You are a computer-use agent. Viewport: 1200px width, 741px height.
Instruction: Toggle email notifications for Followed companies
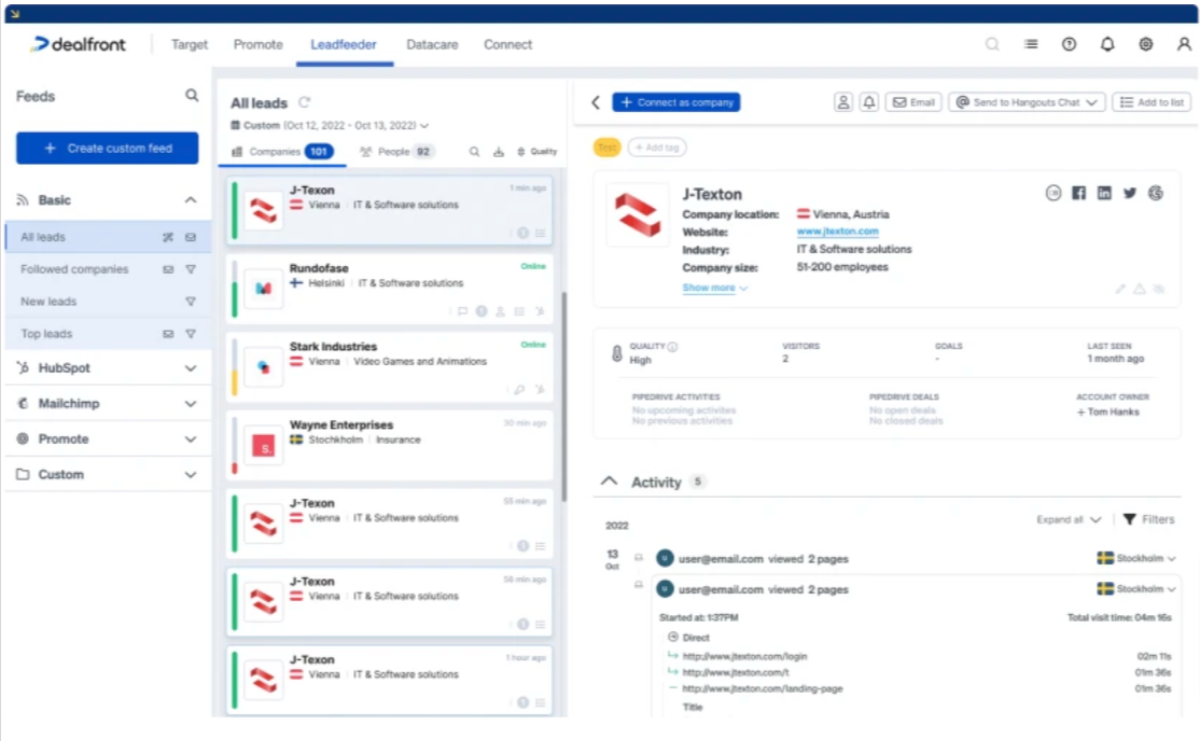[x=168, y=270]
